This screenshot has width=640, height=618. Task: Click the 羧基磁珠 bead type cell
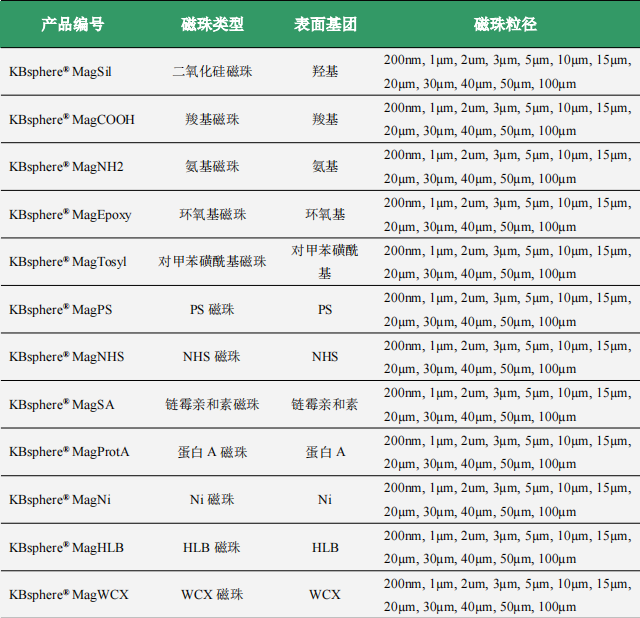[x=212, y=119]
